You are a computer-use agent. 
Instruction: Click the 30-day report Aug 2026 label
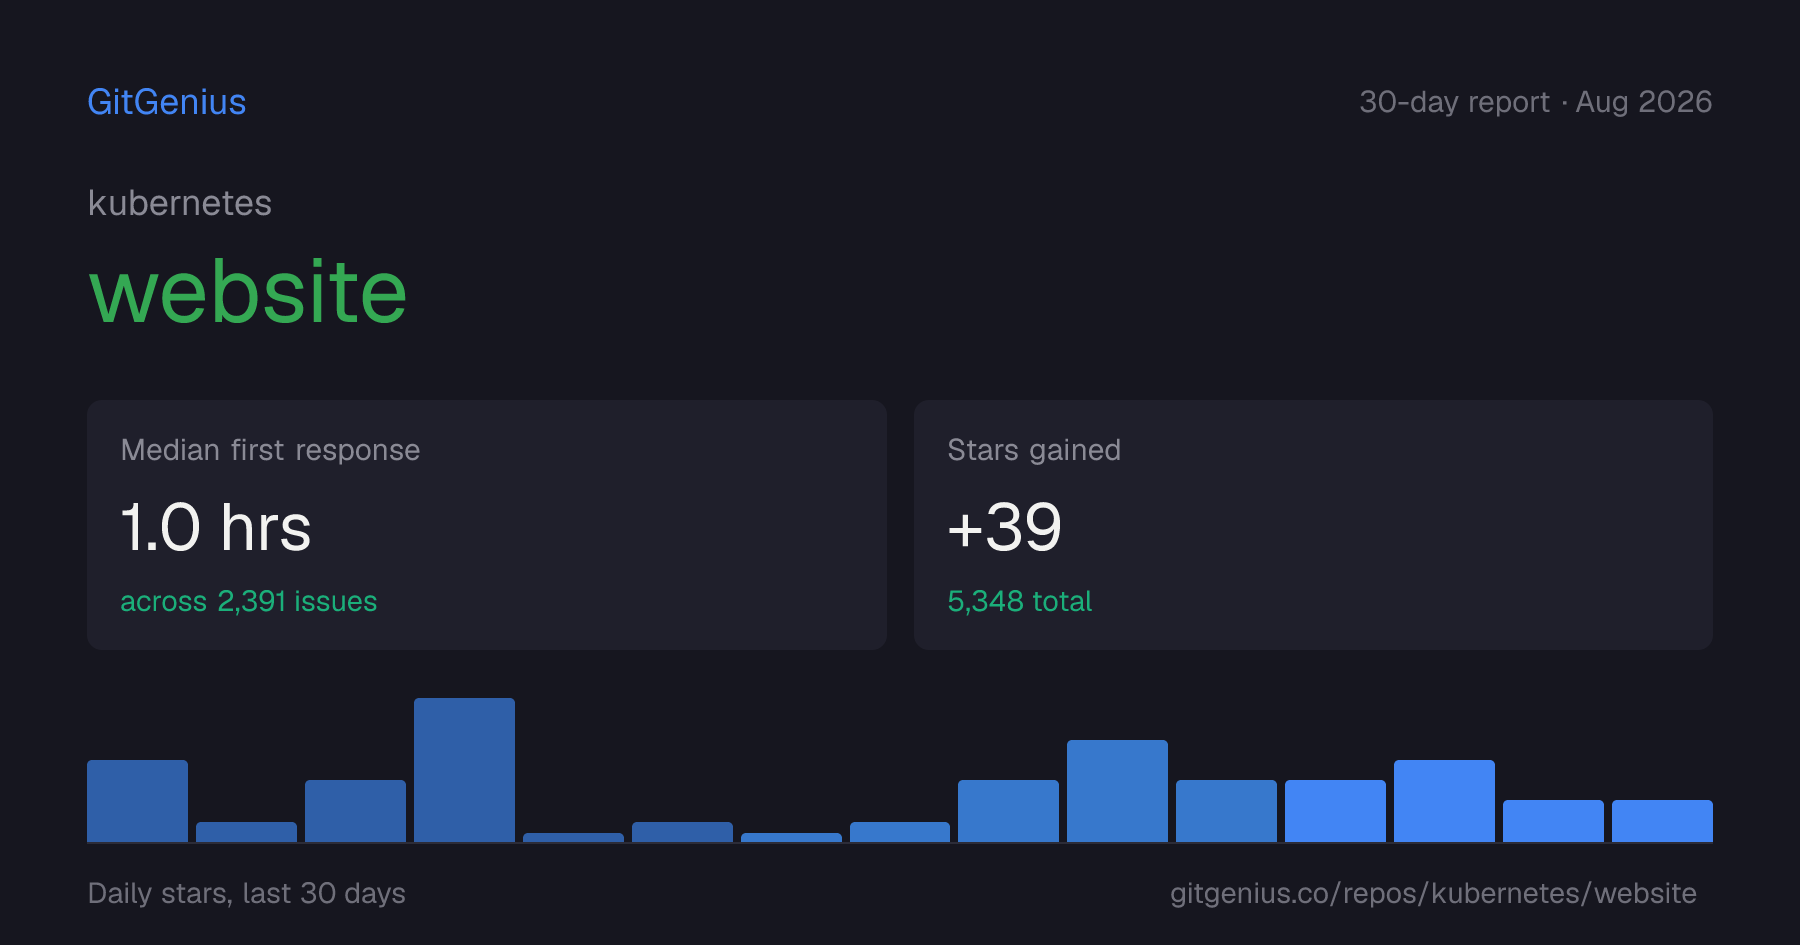point(1535,102)
